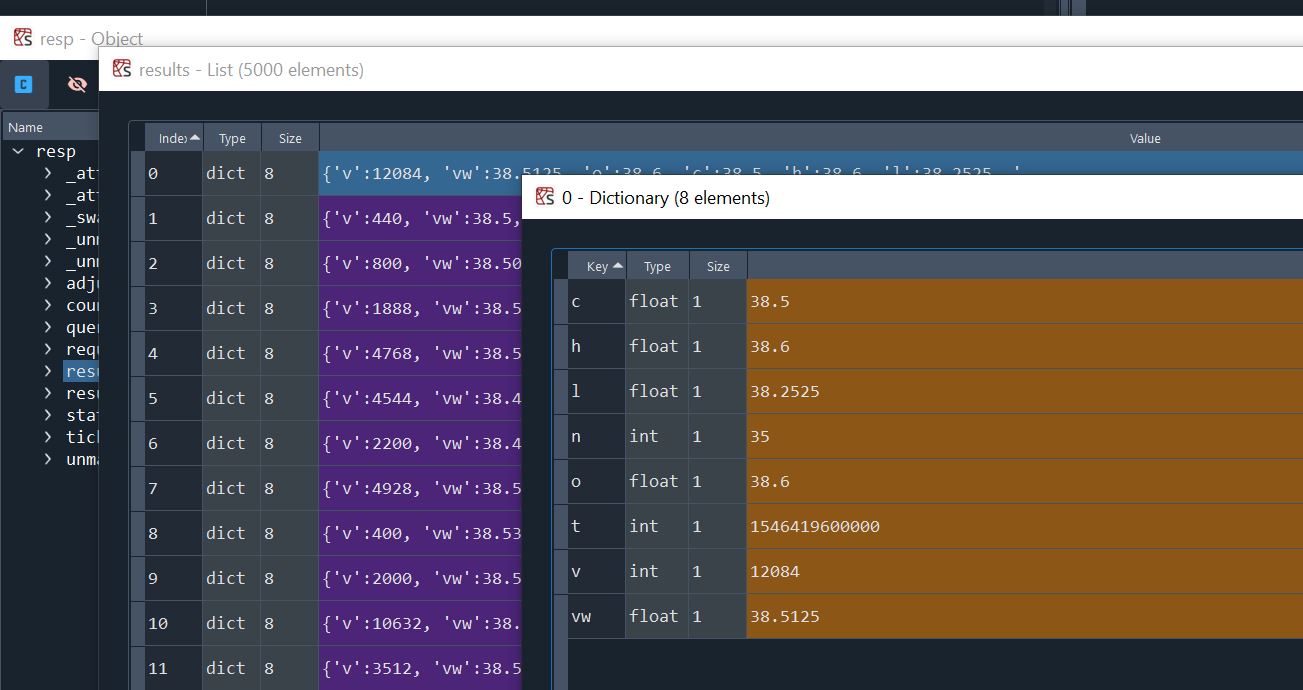Select the resp root item text
This screenshot has width=1303, height=690.
pyautogui.click(x=56, y=151)
